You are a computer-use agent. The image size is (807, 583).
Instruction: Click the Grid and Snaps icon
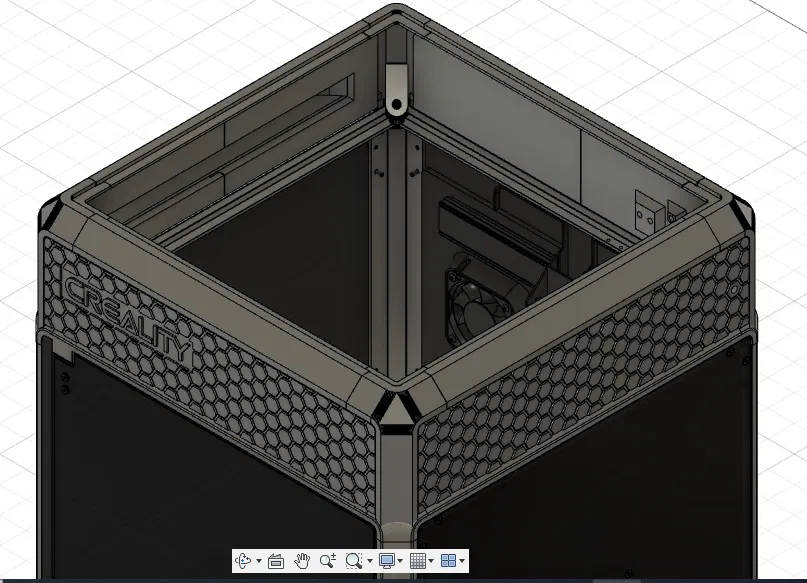coord(418,560)
